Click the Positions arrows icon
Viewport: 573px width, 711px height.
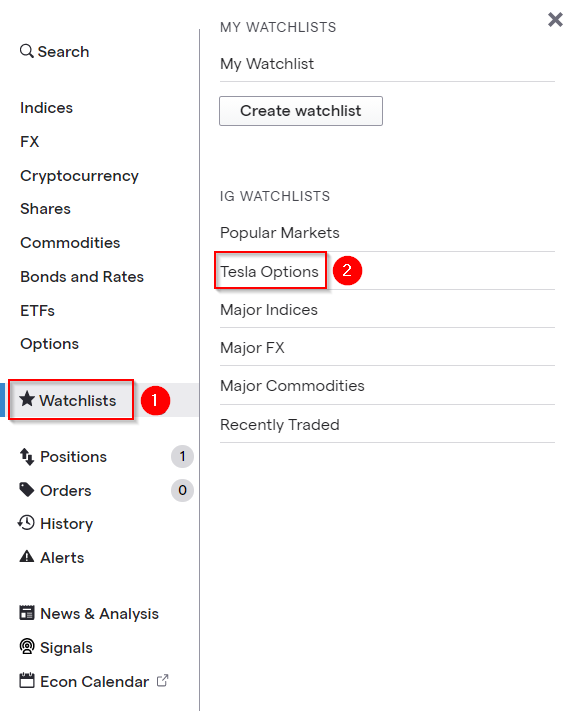pos(27,457)
